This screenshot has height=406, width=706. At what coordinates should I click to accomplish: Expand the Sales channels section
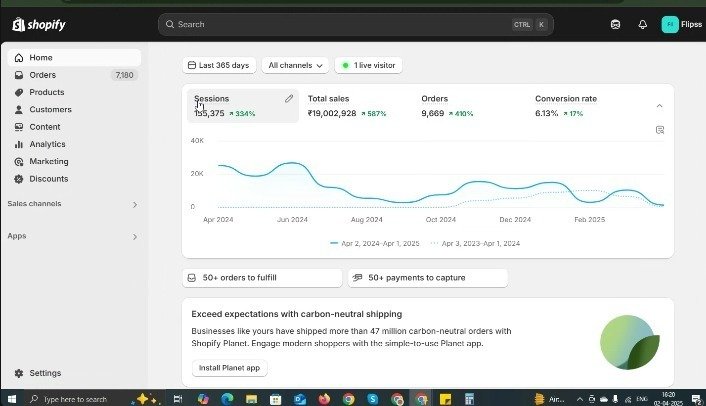(135, 204)
